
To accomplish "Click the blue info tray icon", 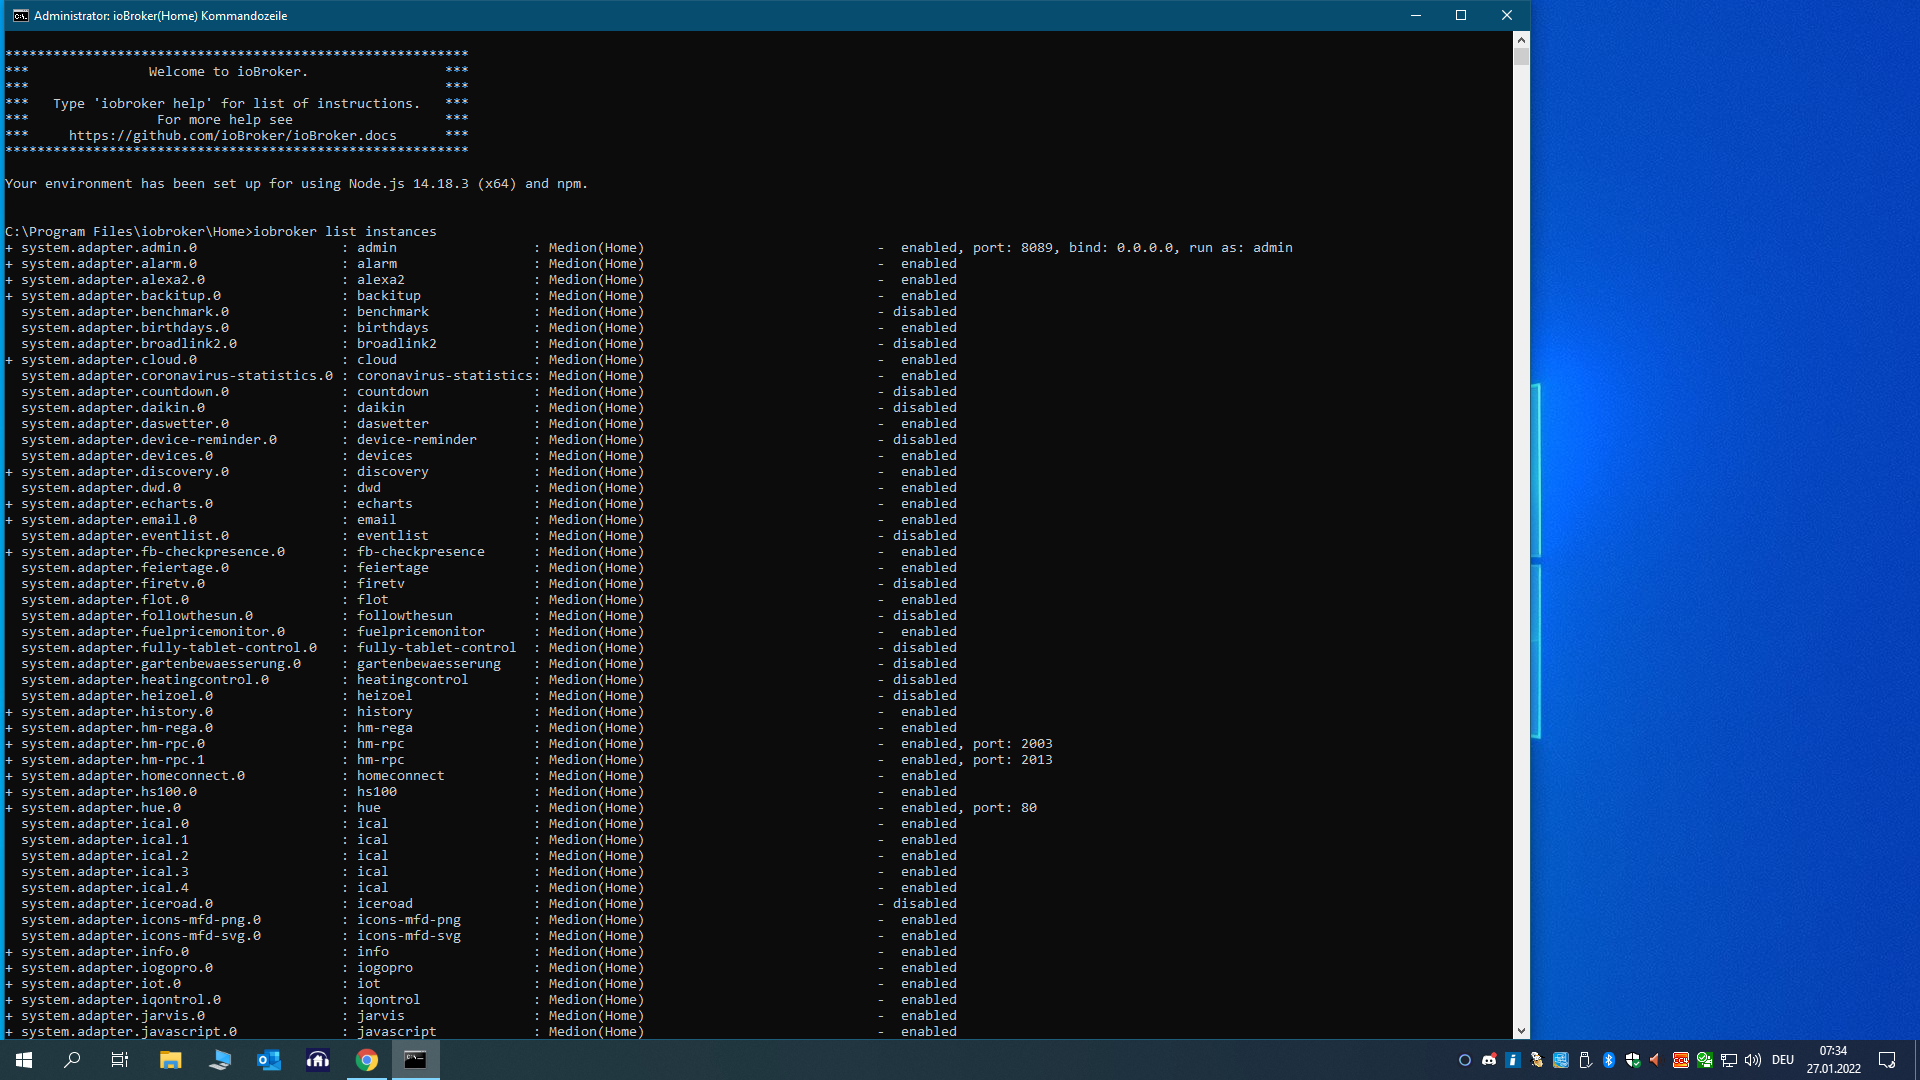I will click(x=1513, y=1060).
